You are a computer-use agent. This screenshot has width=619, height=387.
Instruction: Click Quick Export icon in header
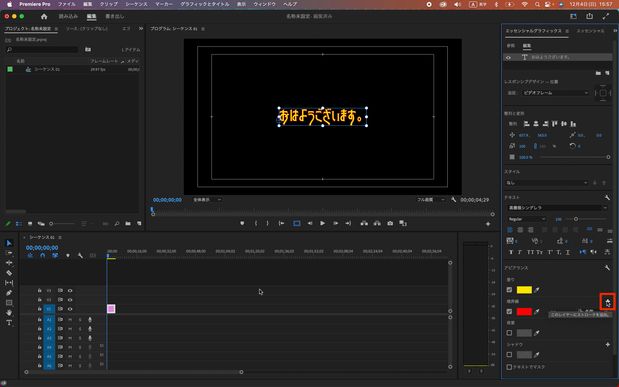[589, 16]
